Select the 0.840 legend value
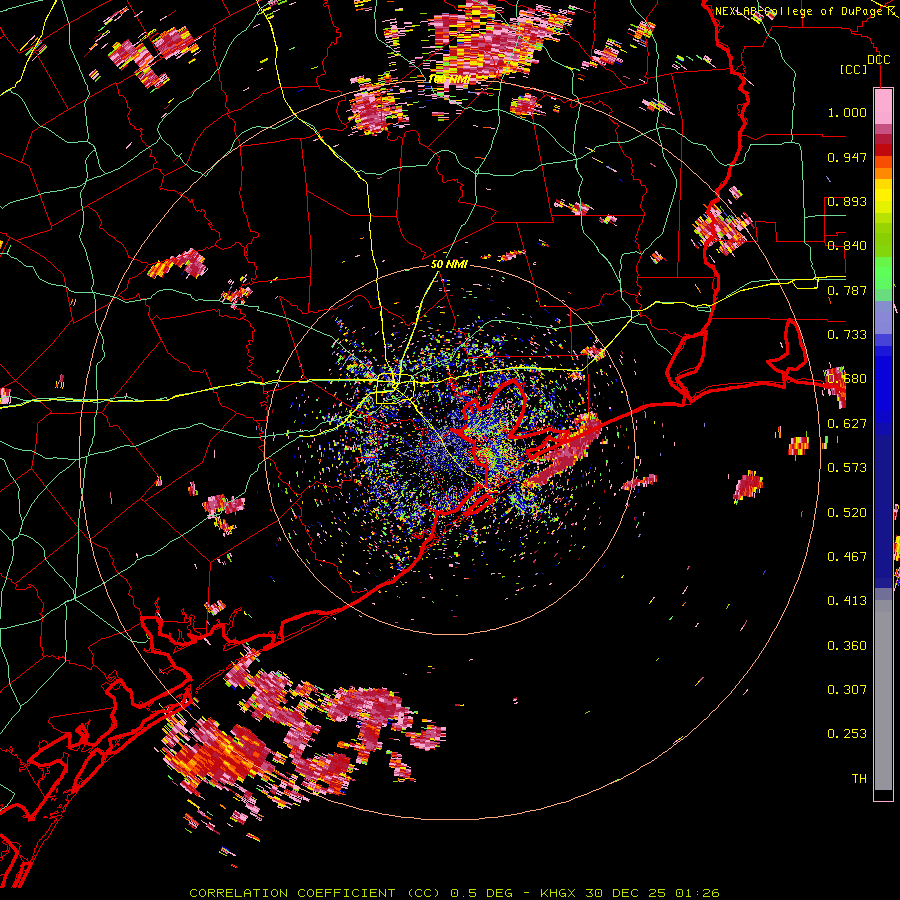Image resolution: width=900 pixels, height=900 pixels. [x=847, y=246]
